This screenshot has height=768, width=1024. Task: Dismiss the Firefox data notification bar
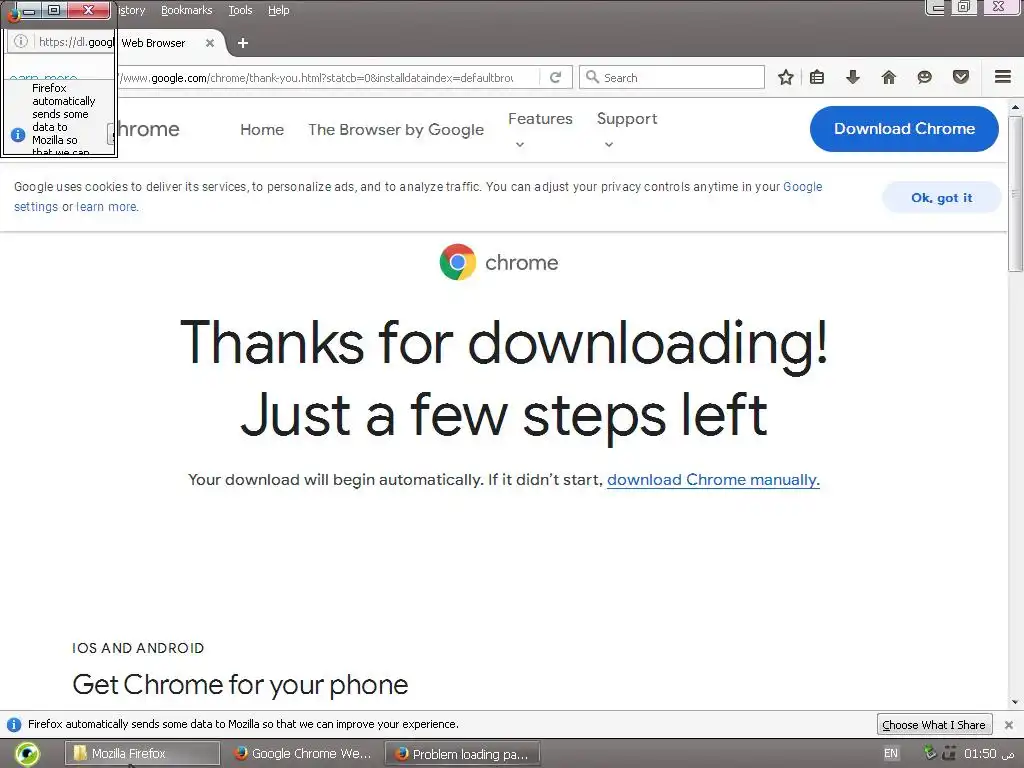(1009, 725)
